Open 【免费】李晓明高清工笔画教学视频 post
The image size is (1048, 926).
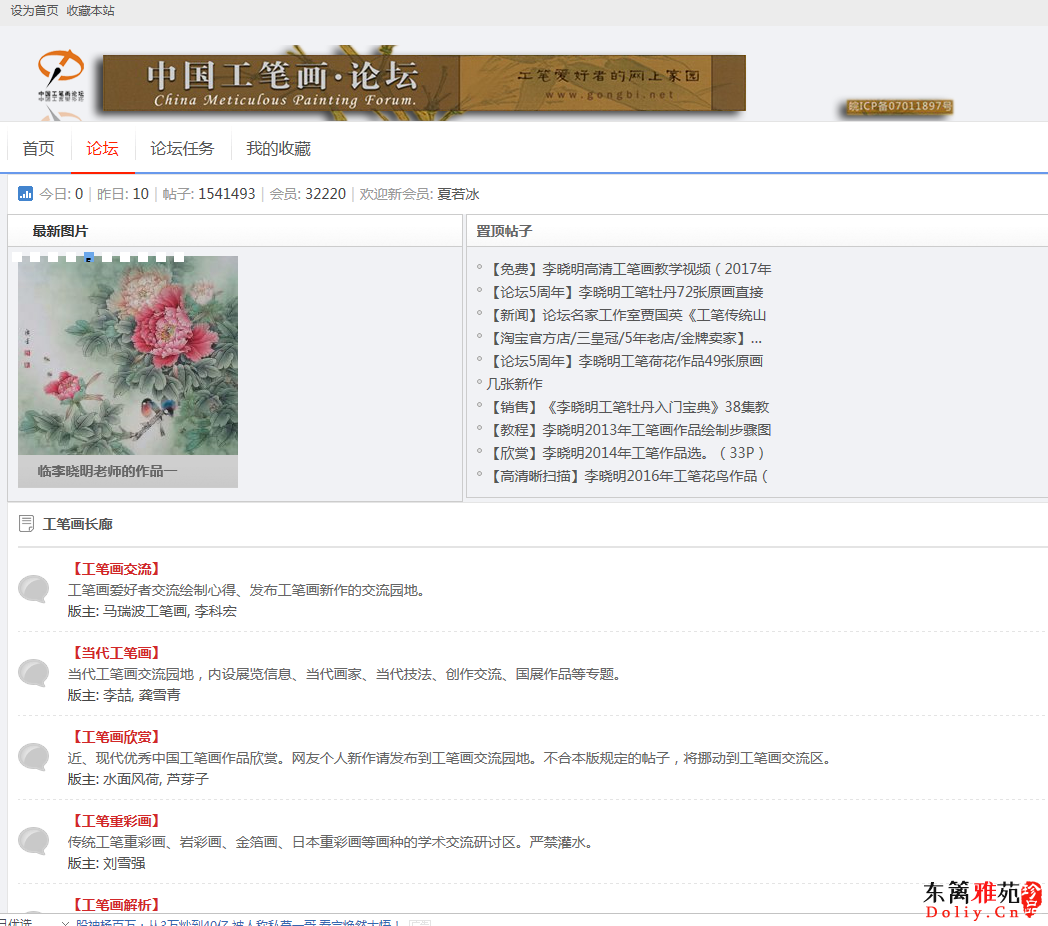click(628, 269)
